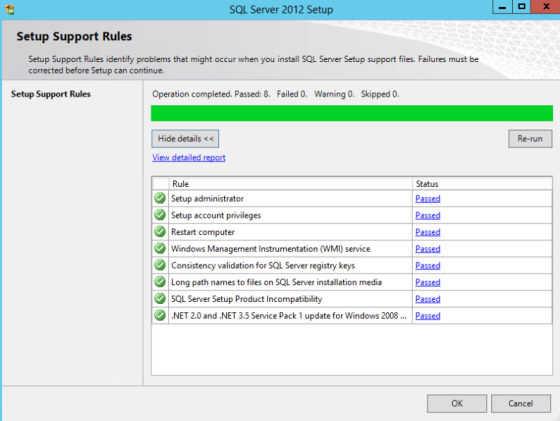Open the View detailed report link
The width and height of the screenshot is (560, 421).
tap(189, 157)
